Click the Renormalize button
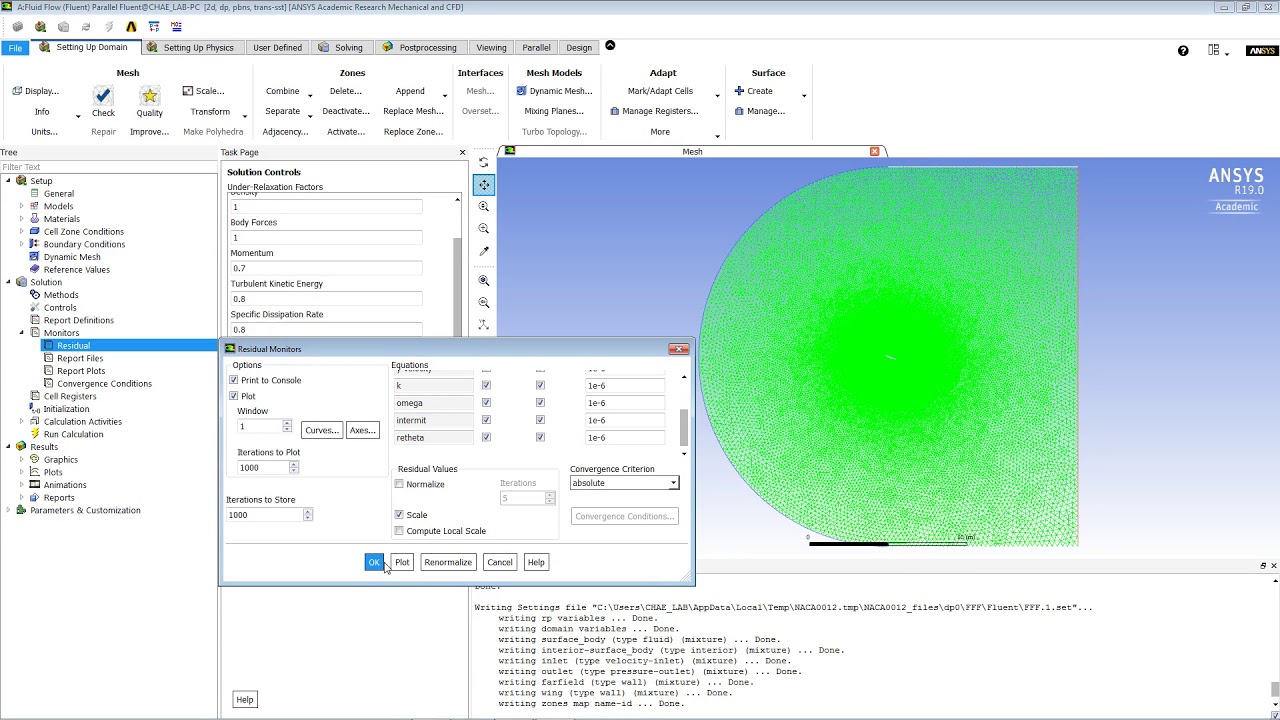 (x=448, y=562)
